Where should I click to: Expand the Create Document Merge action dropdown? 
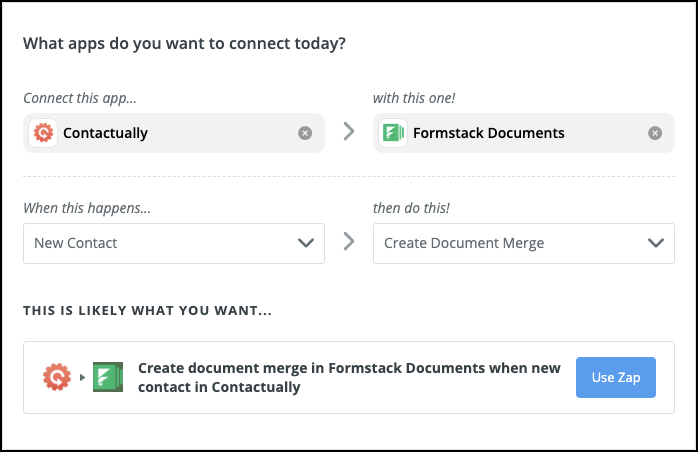(510, 243)
